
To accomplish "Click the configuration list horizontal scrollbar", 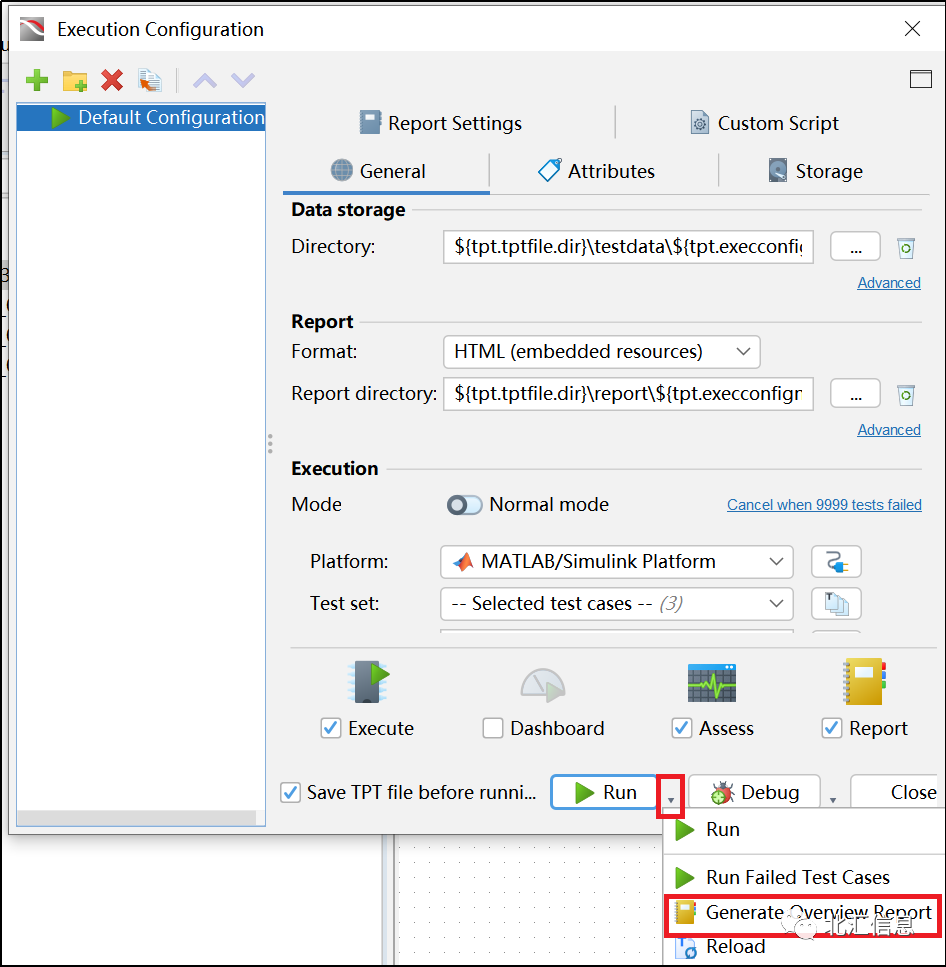I will tap(137, 817).
